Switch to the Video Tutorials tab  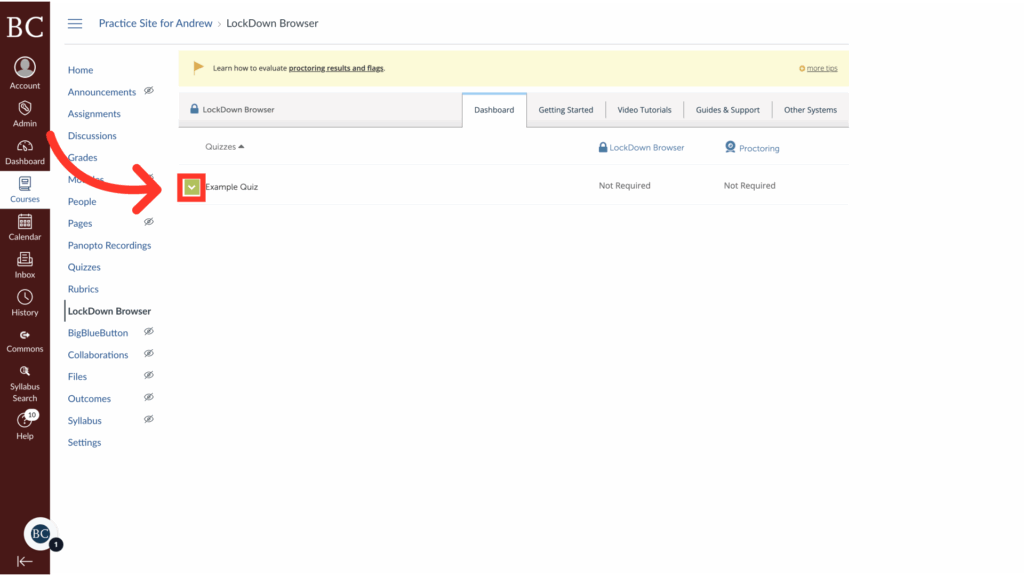[644, 110]
